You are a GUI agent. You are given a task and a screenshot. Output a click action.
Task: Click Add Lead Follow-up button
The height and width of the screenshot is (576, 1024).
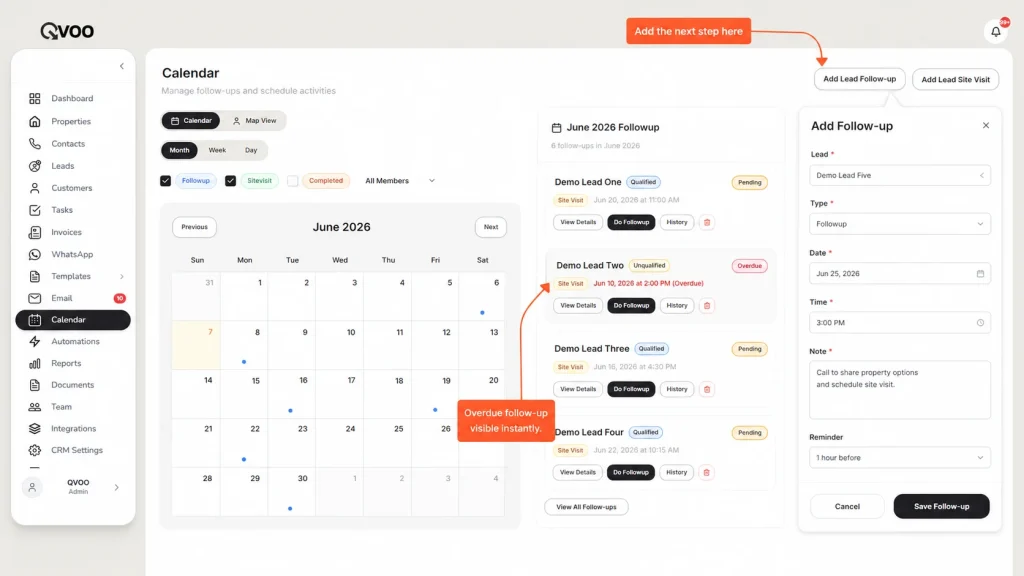point(859,79)
